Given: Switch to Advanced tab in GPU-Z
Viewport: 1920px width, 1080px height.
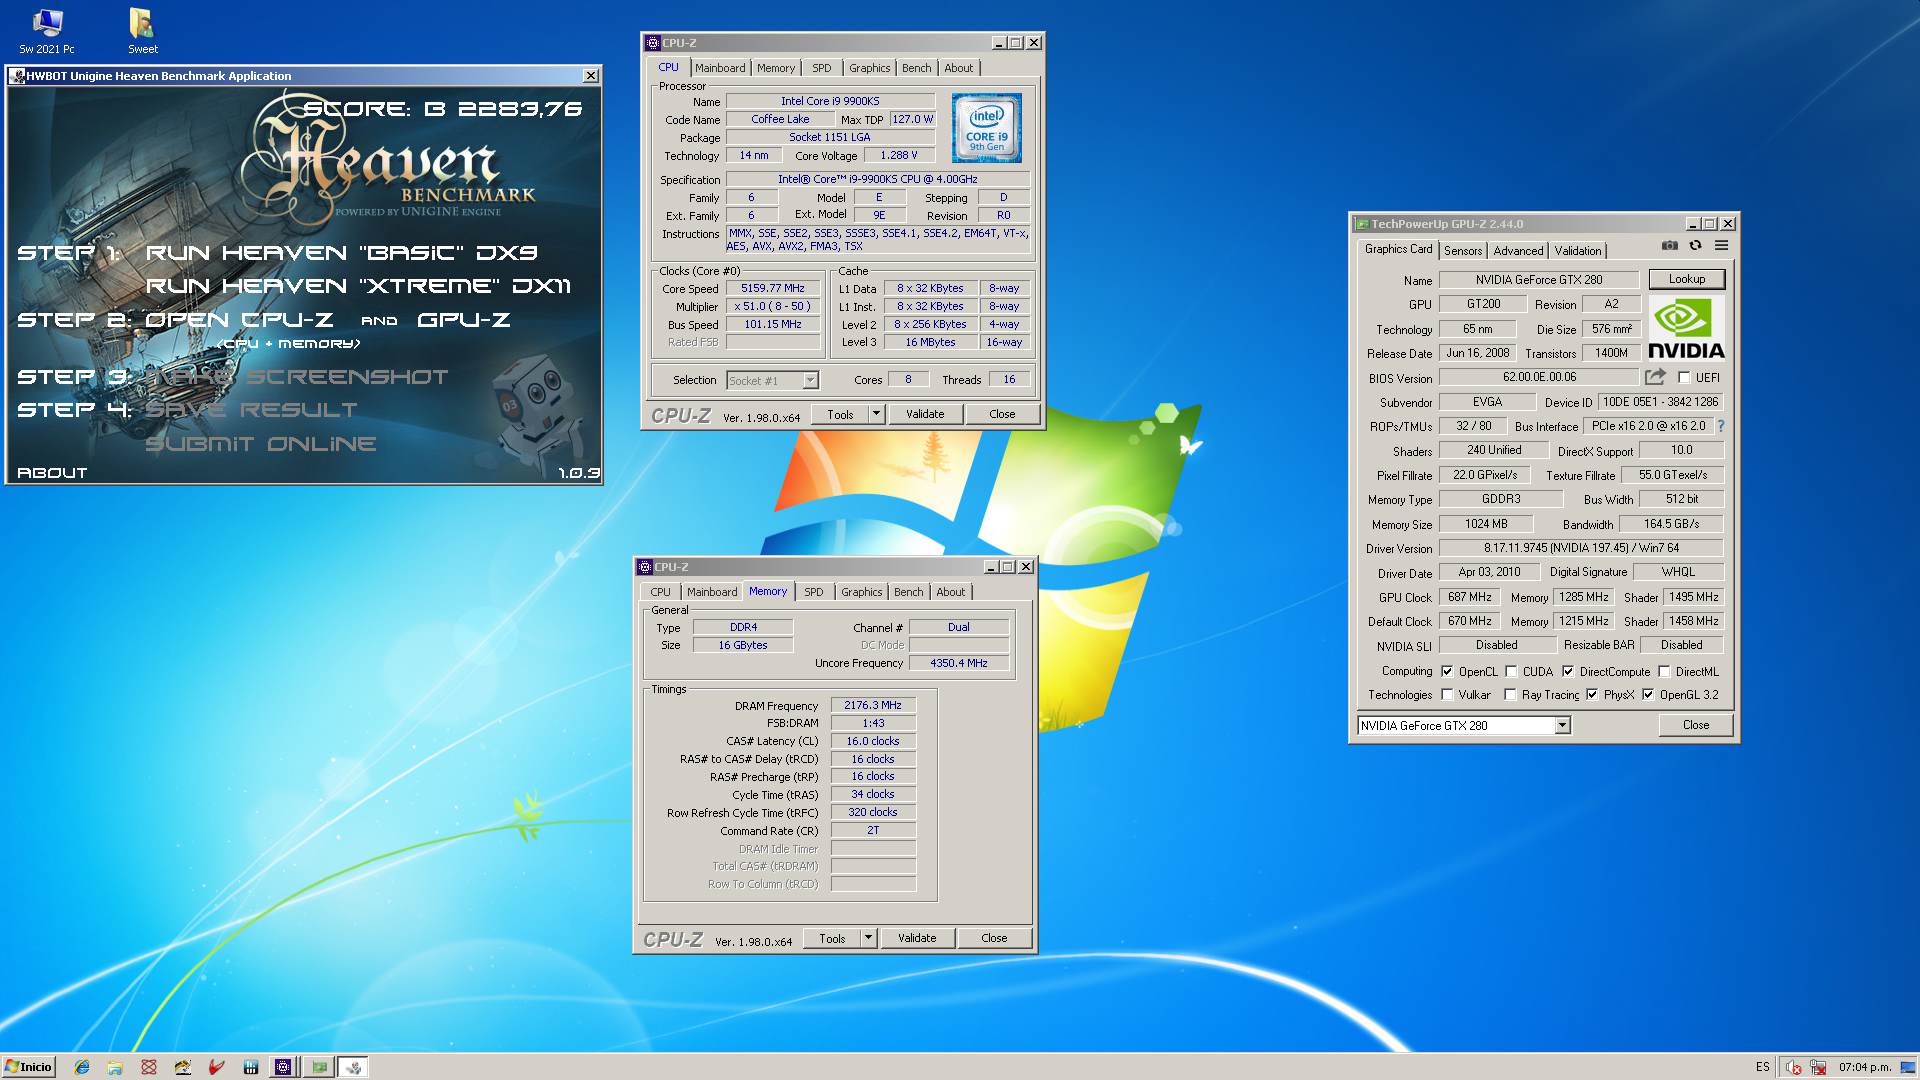Looking at the screenshot, I should coord(1518,251).
